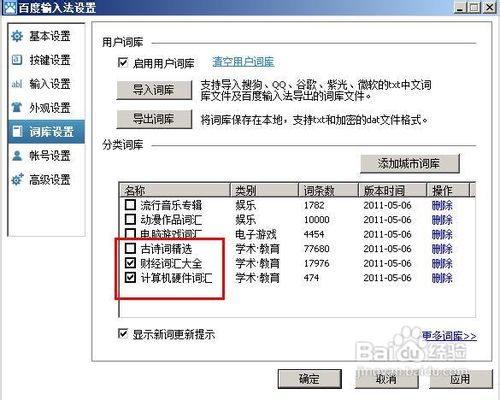Screen dimensions: 500x400
Task: Click the gears icon beside 高级设置
Action: click(x=17, y=180)
